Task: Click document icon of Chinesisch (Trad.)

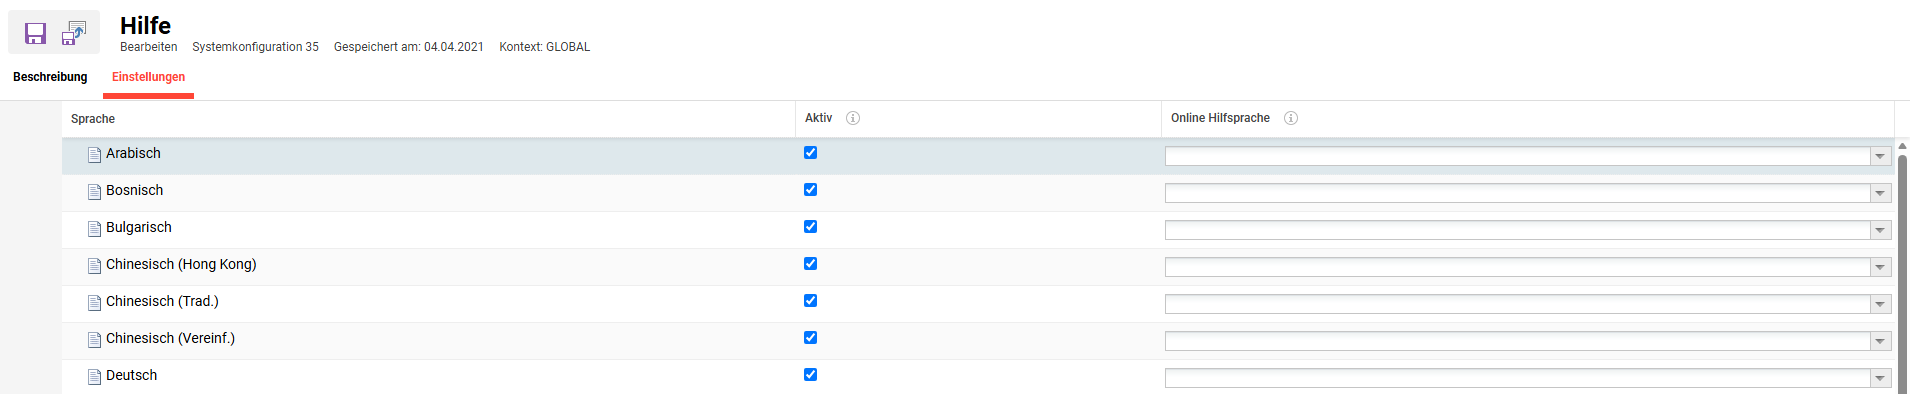Action: pyautogui.click(x=94, y=302)
